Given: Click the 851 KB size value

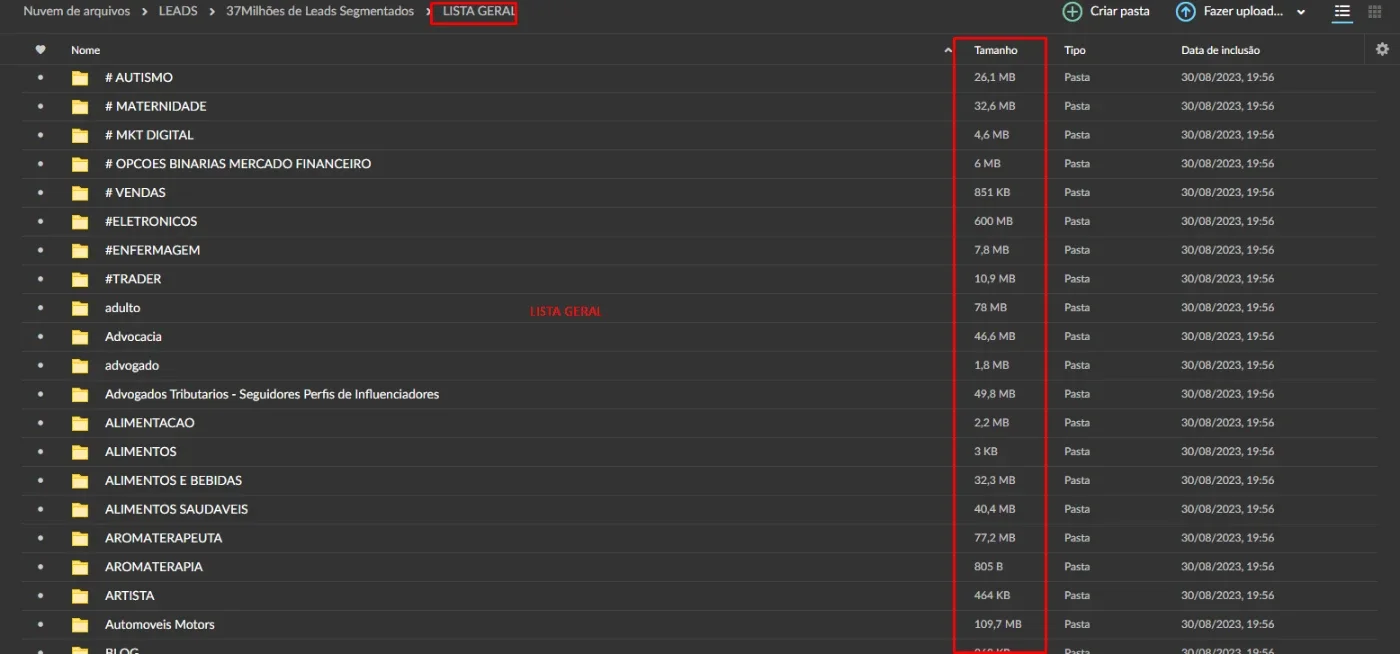Looking at the screenshot, I should point(992,192).
